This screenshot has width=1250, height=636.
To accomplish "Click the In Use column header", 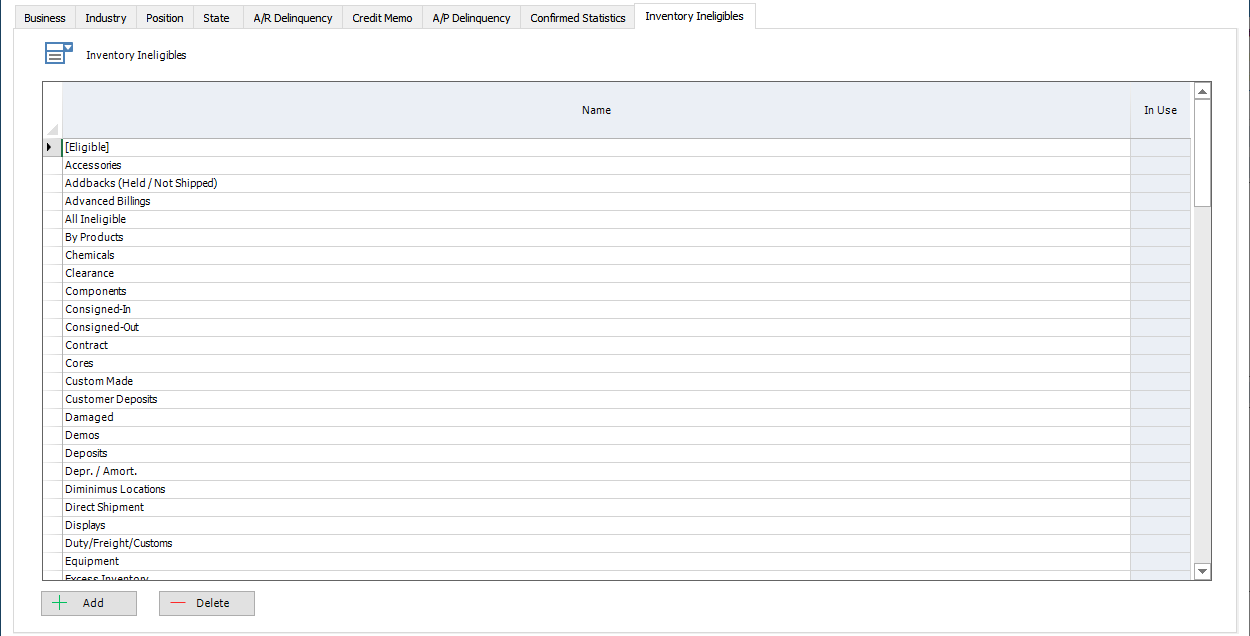I will tap(1160, 110).
